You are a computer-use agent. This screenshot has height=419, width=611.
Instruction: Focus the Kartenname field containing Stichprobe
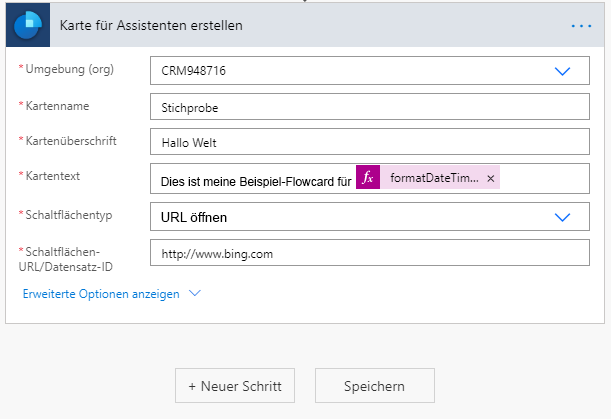tap(370, 107)
